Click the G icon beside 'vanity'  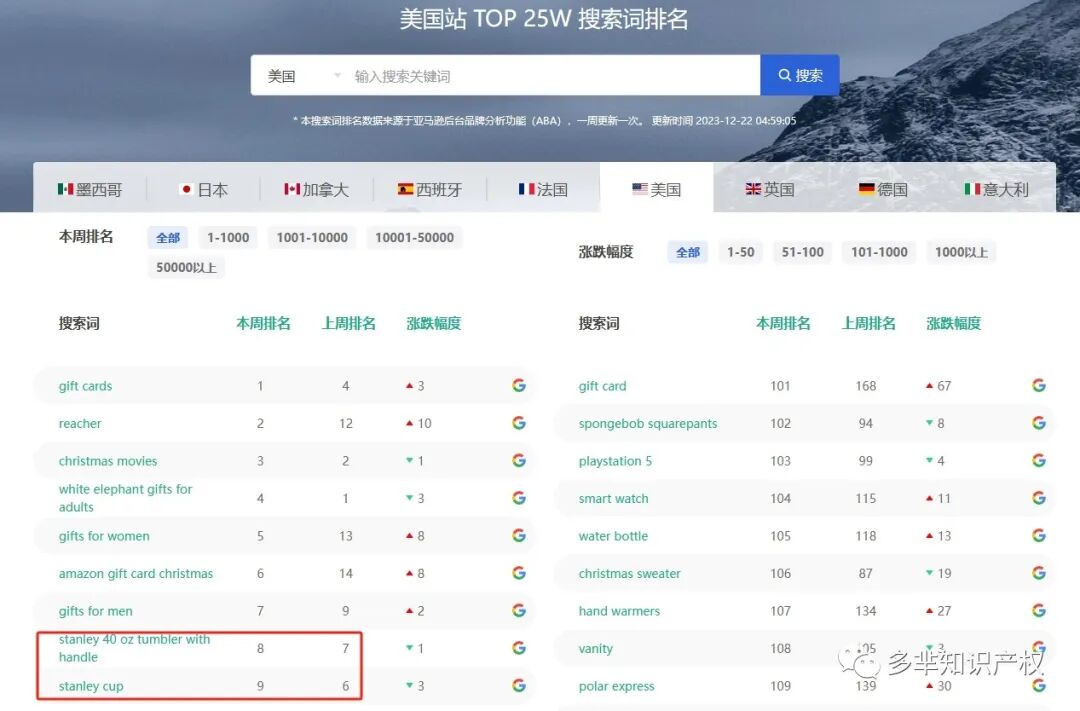click(1038, 648)
